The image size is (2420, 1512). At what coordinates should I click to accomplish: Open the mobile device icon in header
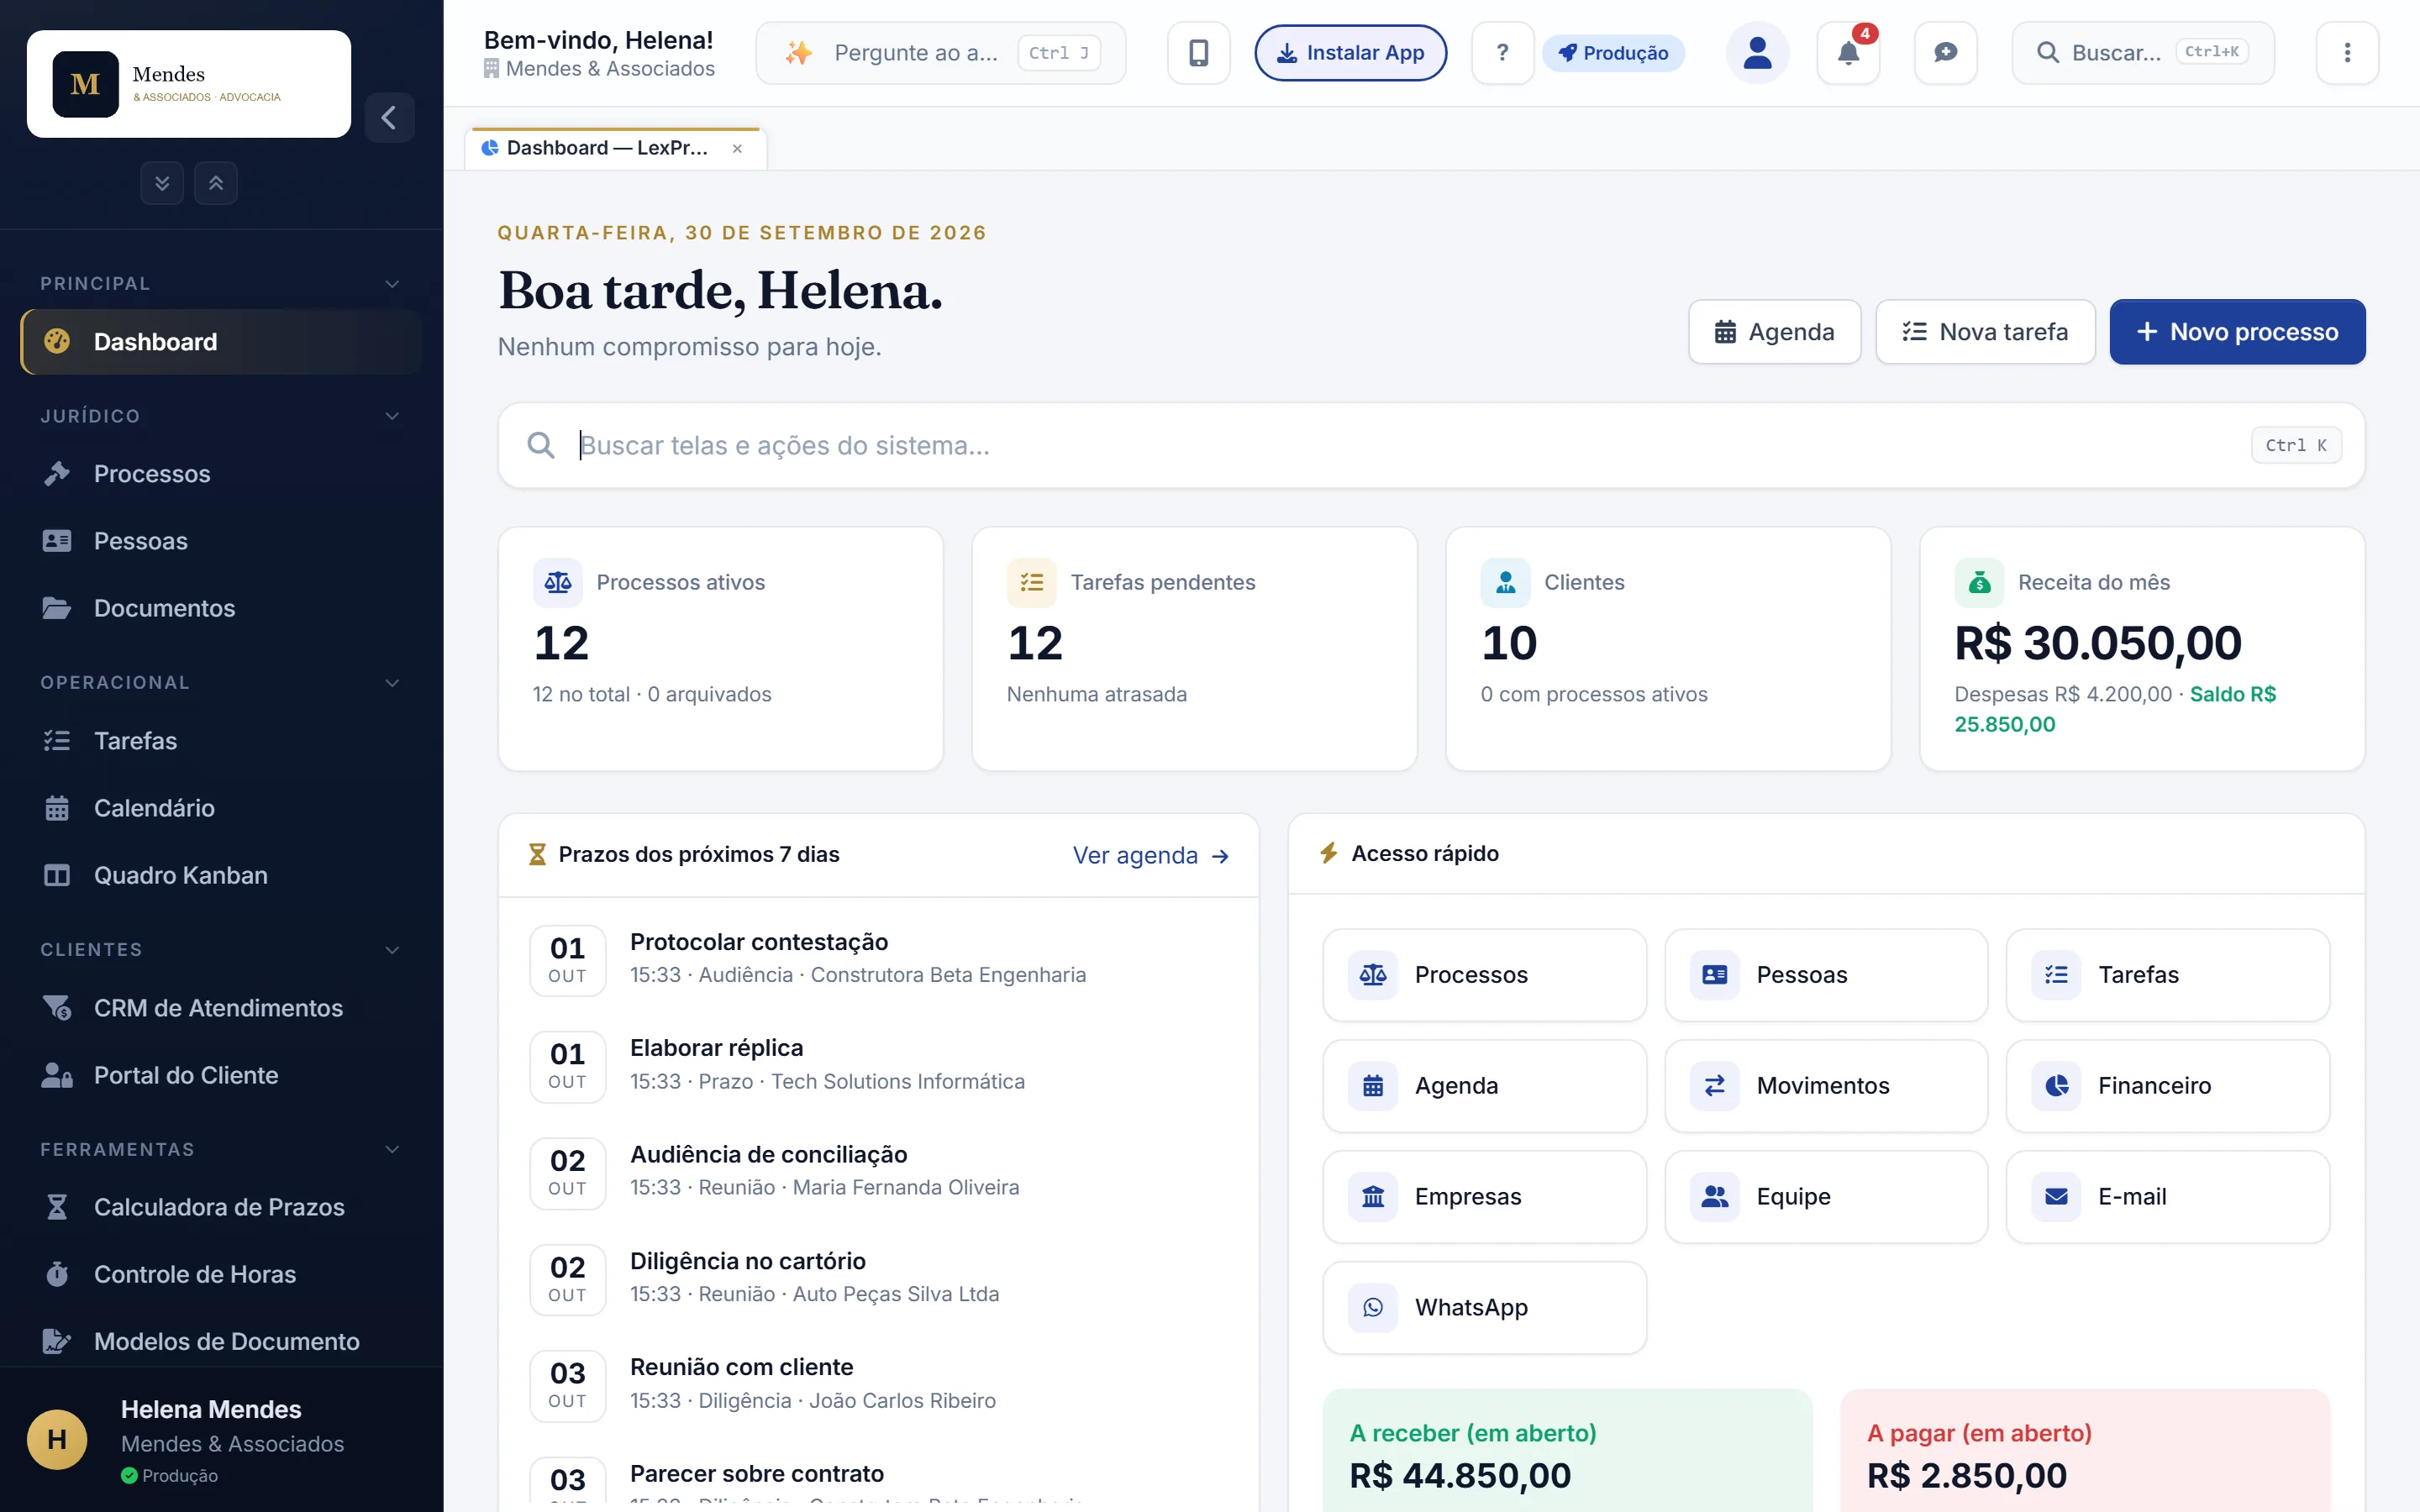point(1198,53)
